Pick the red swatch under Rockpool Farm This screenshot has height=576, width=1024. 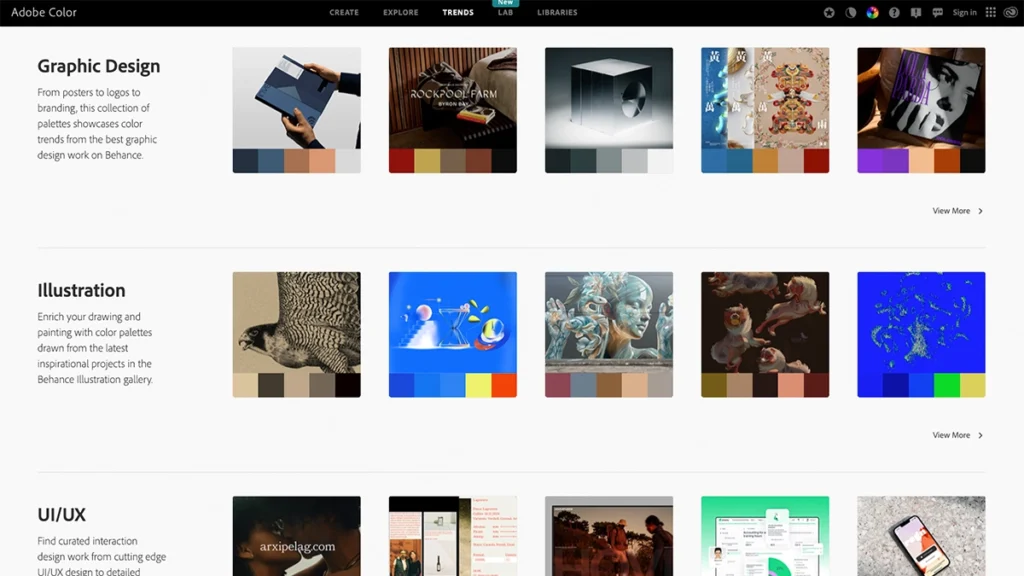pos(401,161)
